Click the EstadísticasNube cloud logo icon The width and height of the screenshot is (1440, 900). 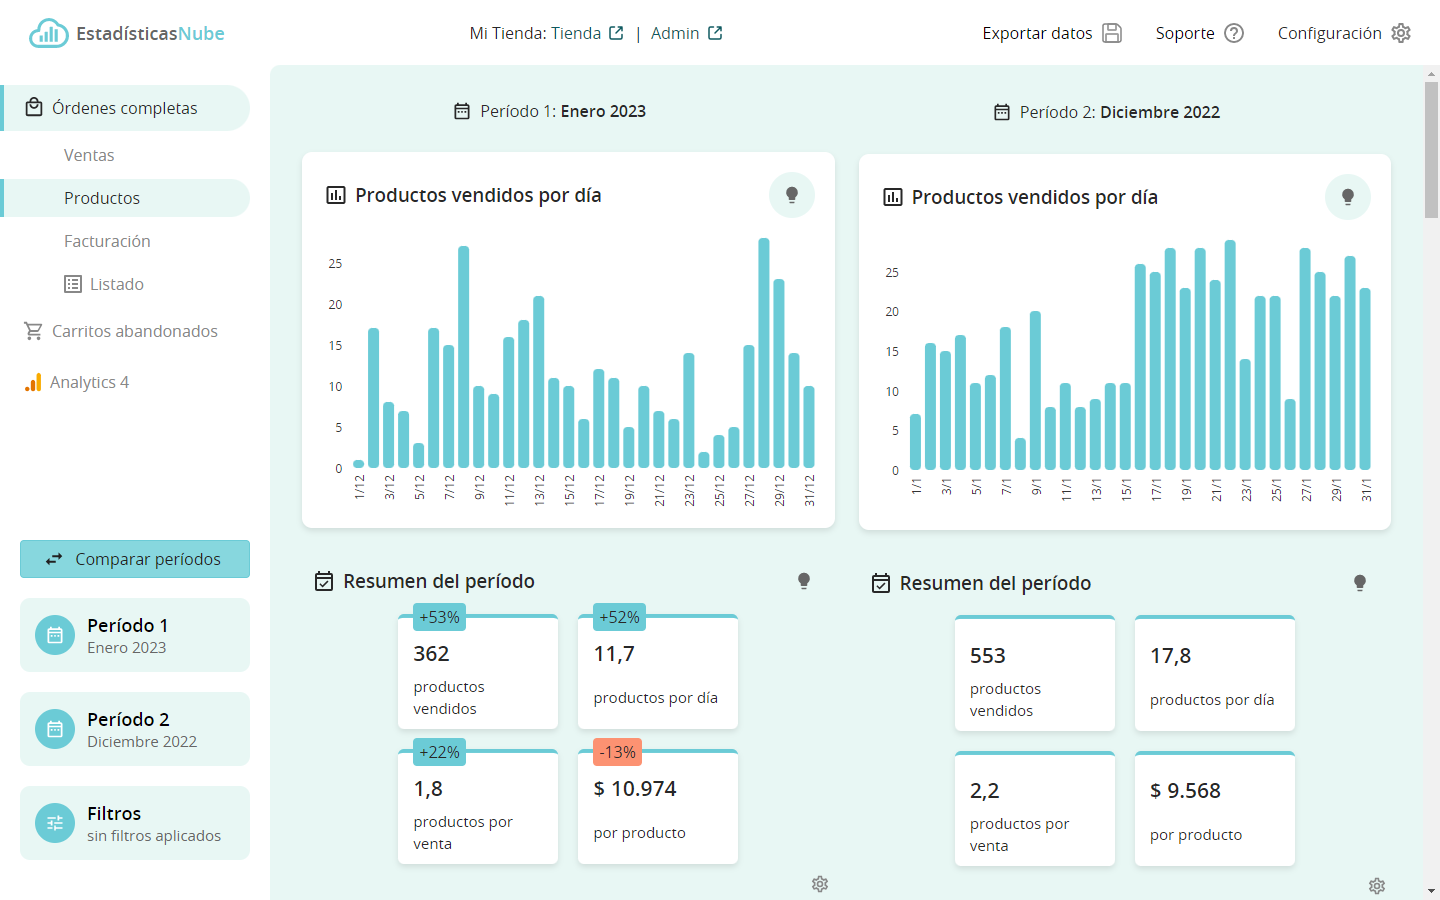tap(48, 33)
